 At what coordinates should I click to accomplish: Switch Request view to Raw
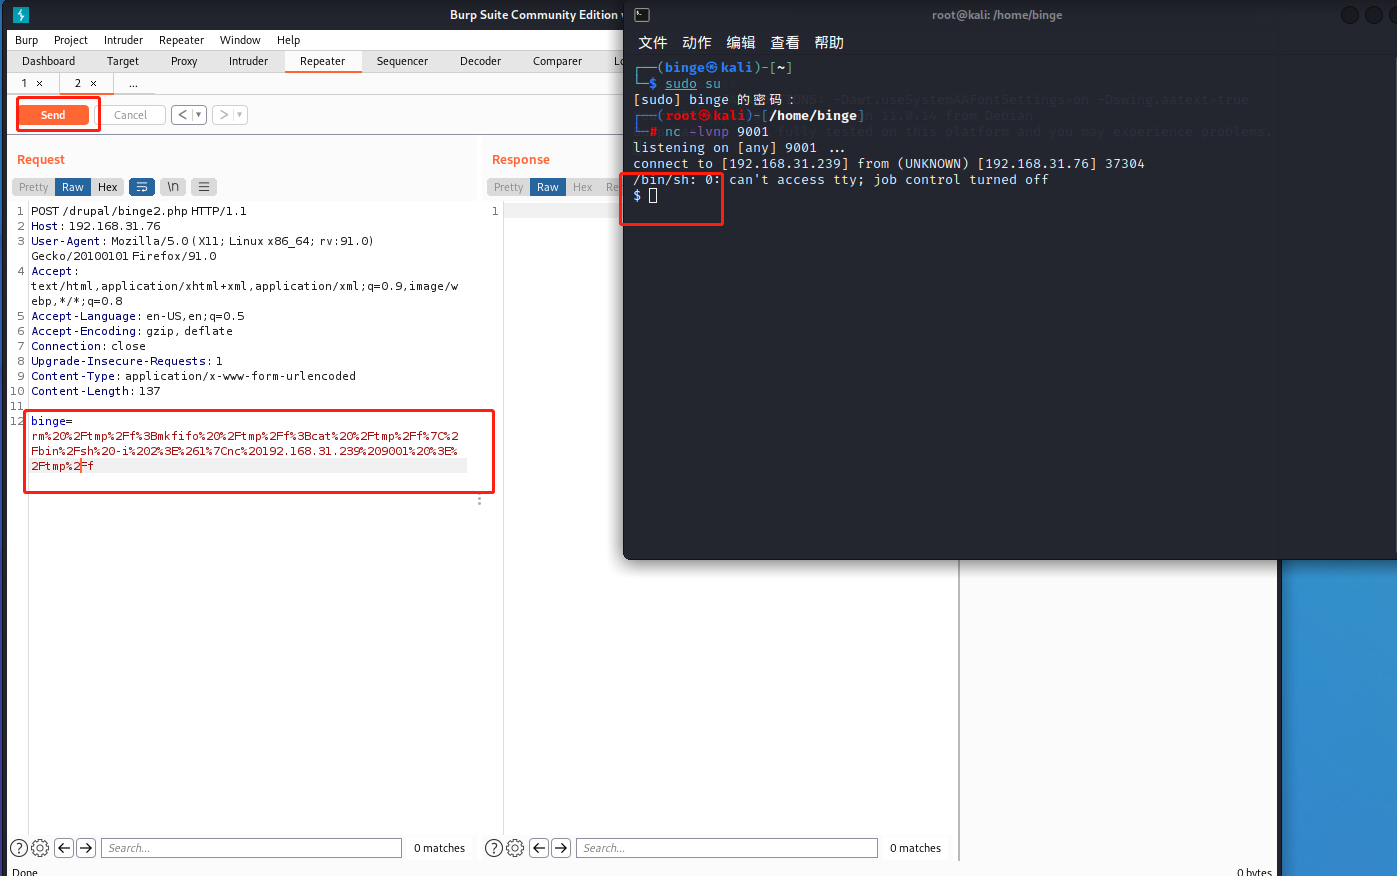pyautogui.click(x=73, y=187)
